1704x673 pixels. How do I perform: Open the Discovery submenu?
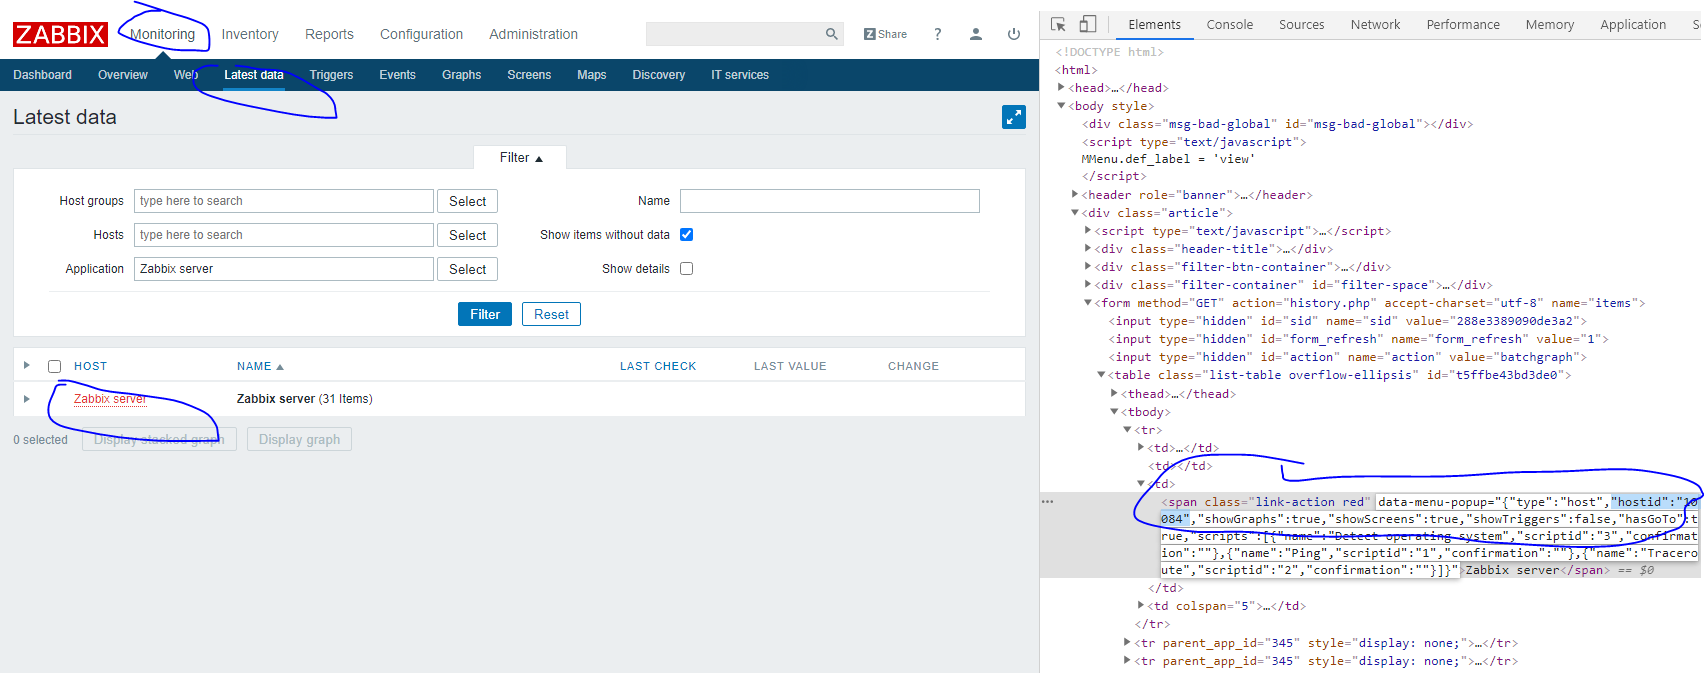click(x=659, y=75)
